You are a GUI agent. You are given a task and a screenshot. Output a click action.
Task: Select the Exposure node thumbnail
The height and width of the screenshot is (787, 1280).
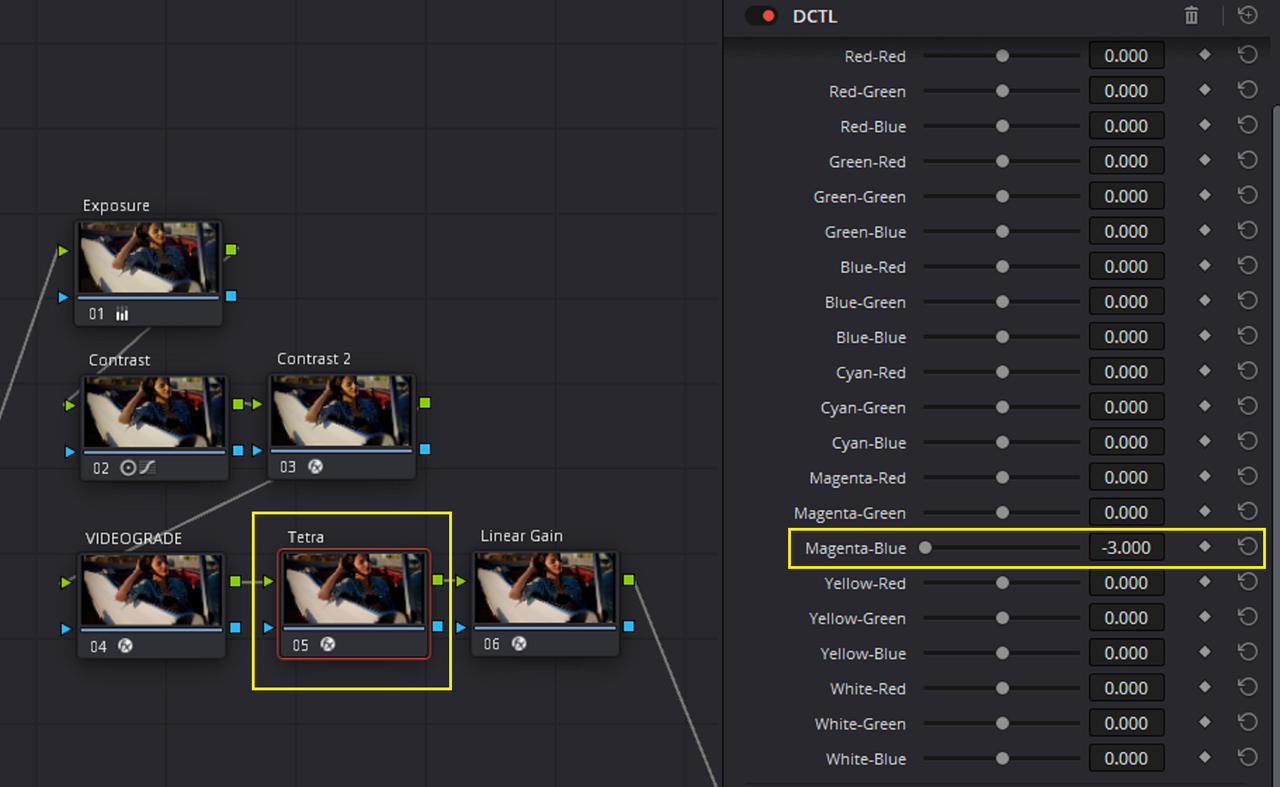pos(148,258)
